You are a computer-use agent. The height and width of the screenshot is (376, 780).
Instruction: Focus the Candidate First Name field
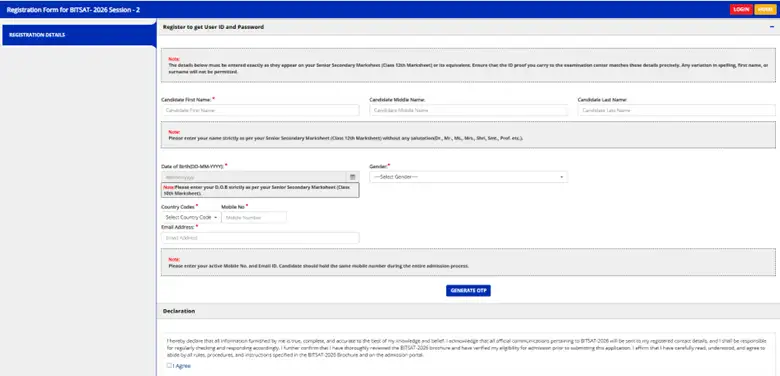pos(260,110)
